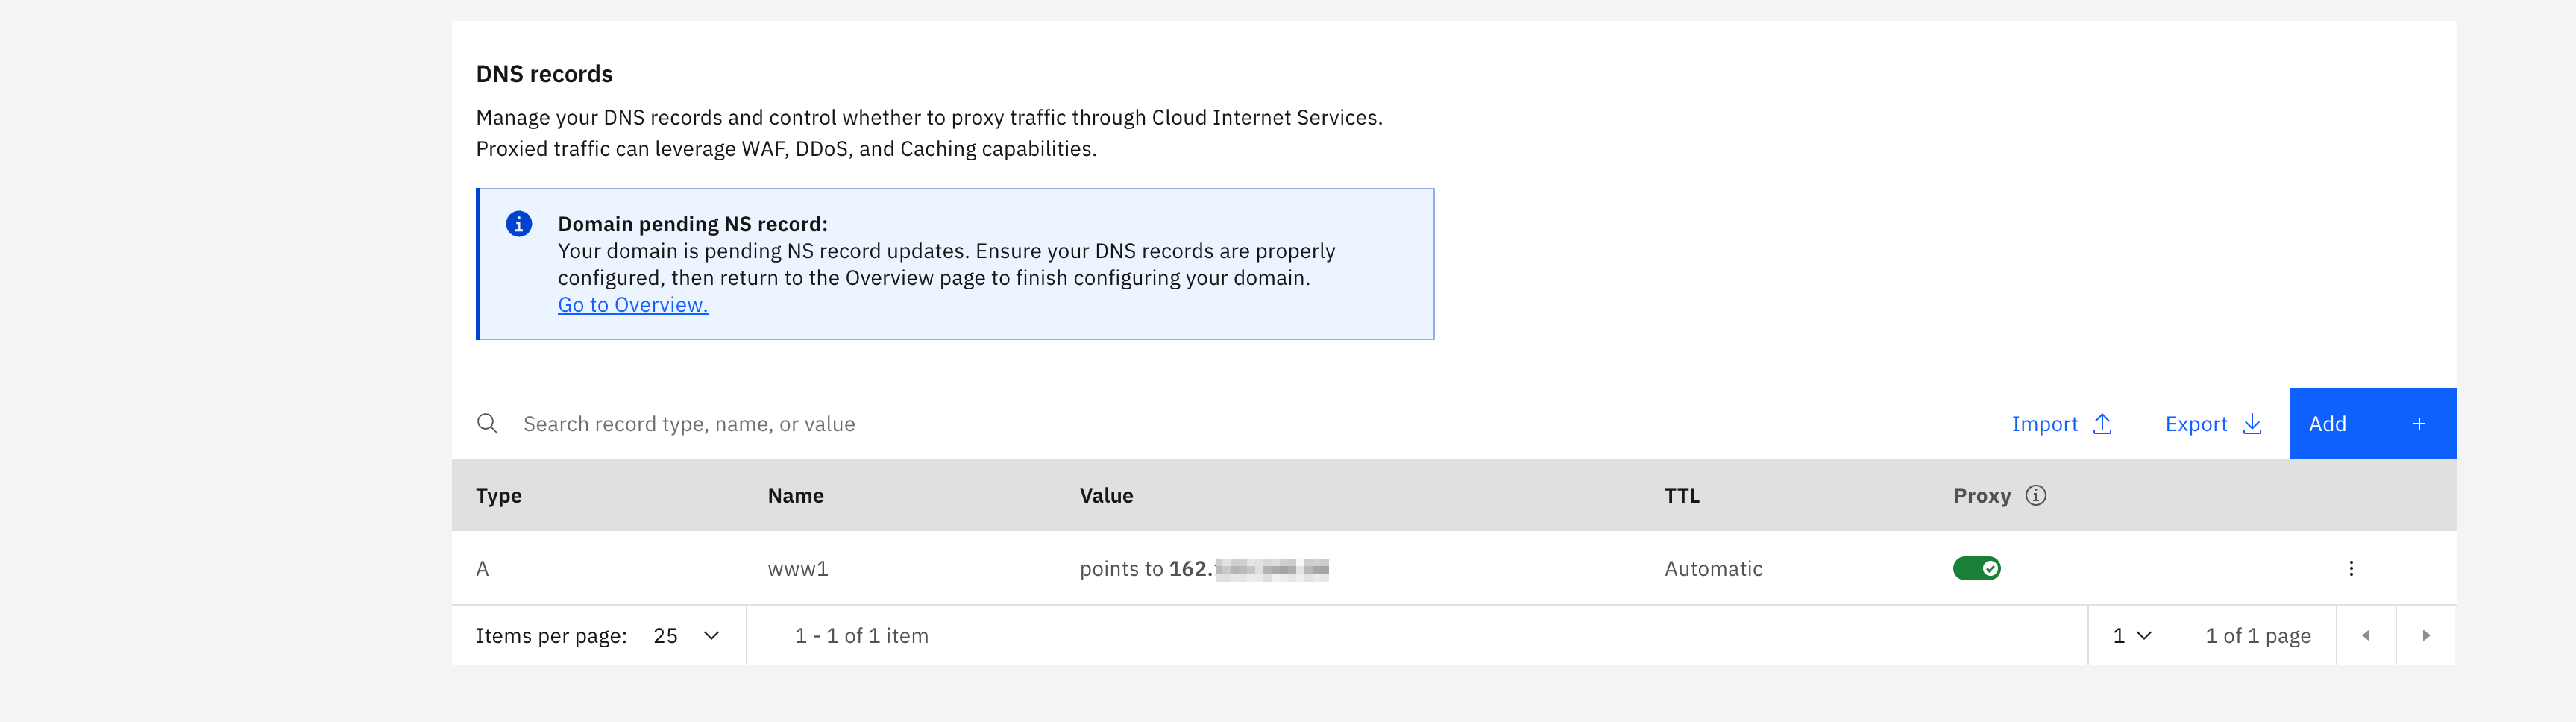The width and height of the screenshot is (2576, 722).
Task: Open the www1 record overflow menu
Action: click(x=2350, y=569)
